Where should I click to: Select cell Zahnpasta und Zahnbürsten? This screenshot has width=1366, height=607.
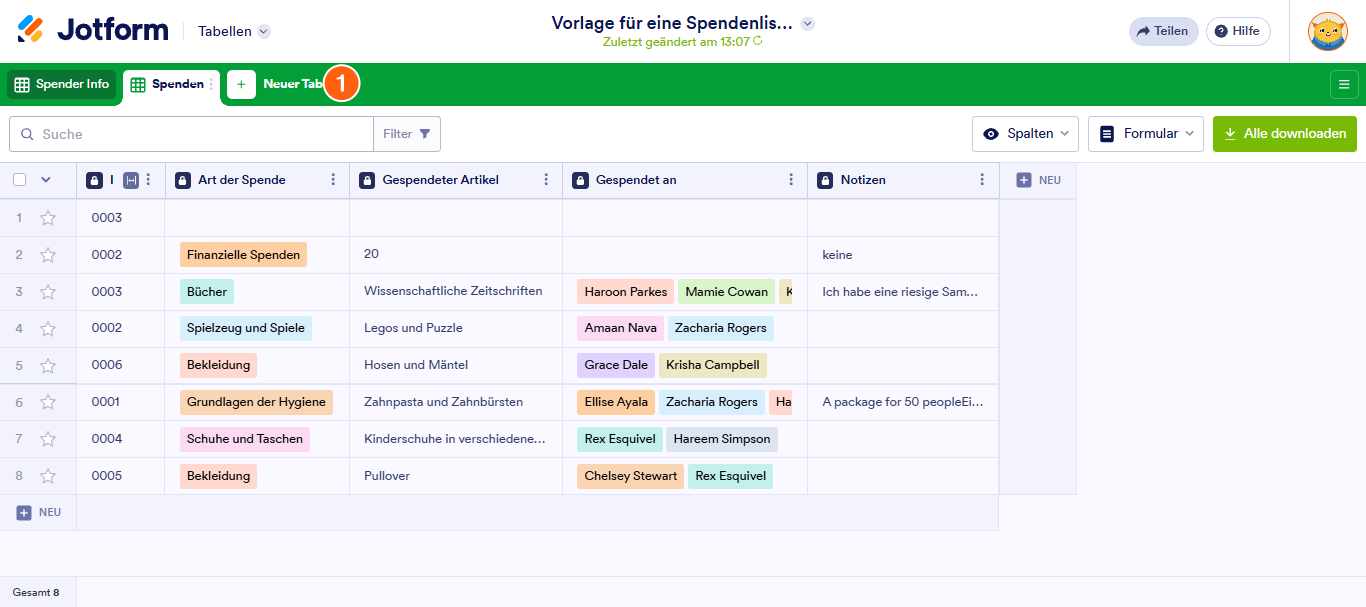pos(456,402)
